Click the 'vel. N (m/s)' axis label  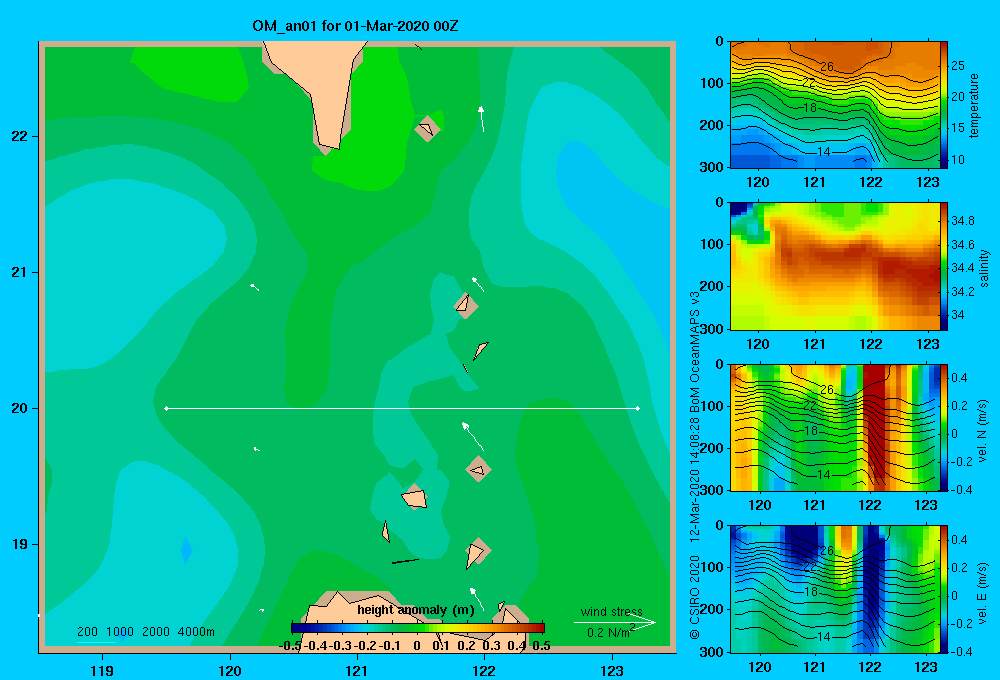tap(982, 431)
